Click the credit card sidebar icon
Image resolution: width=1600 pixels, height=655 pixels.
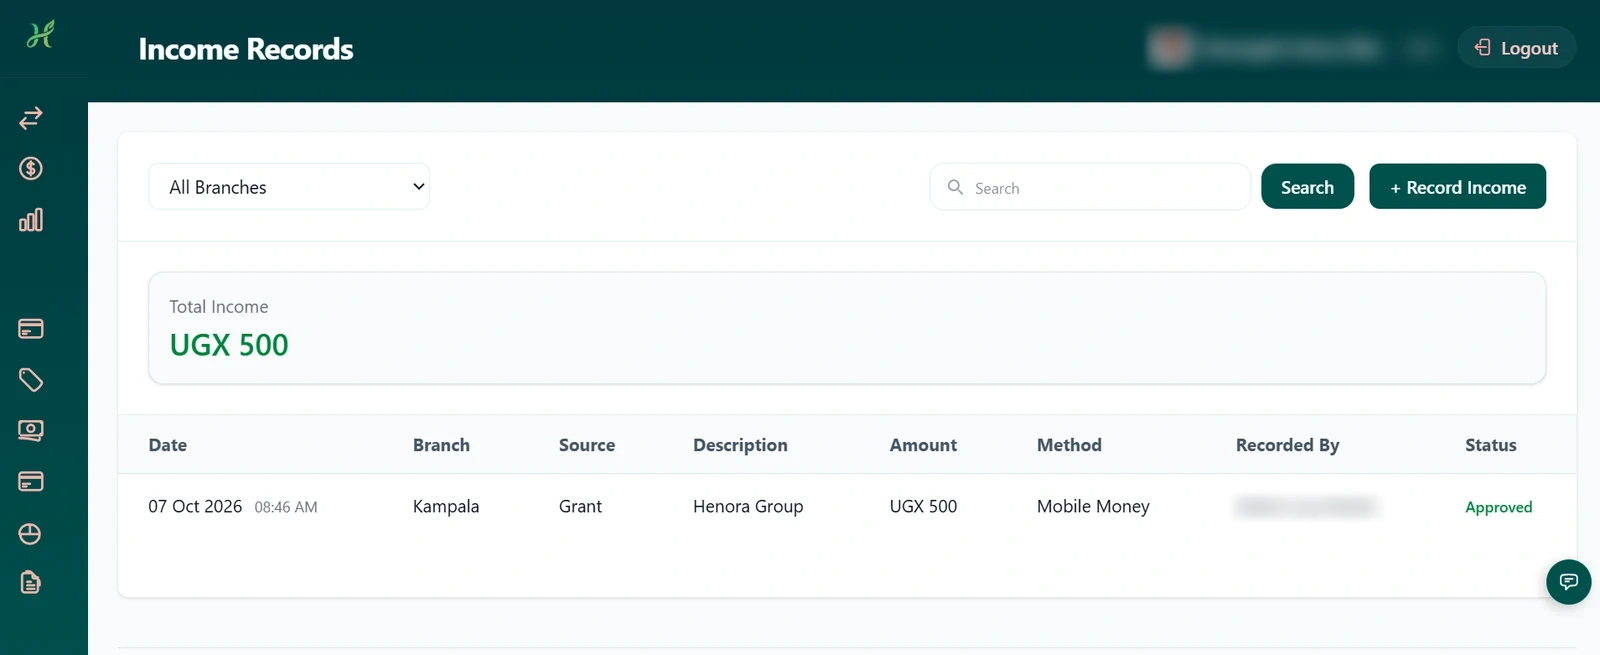pos(30,328)
